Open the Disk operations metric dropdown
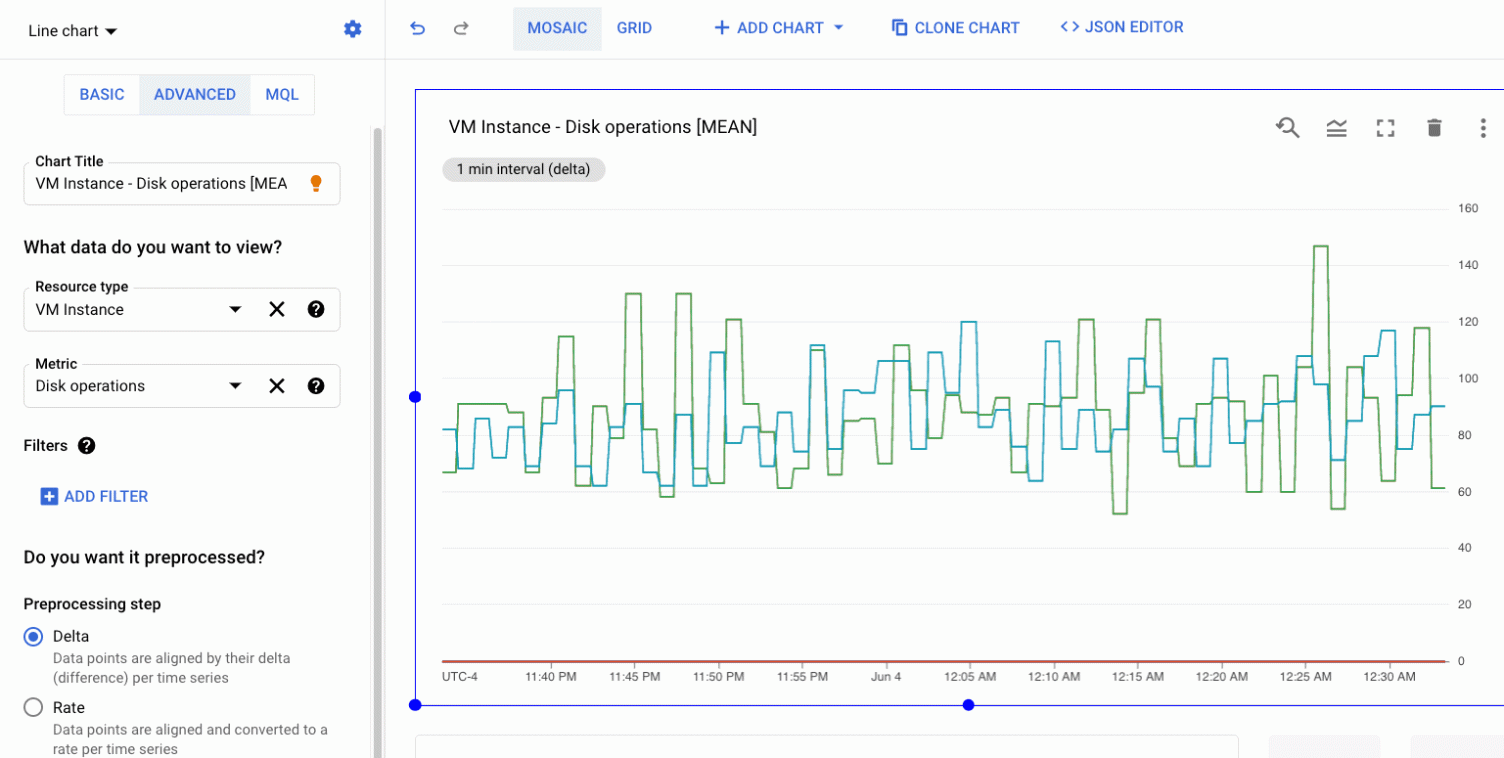 point(234,385)
